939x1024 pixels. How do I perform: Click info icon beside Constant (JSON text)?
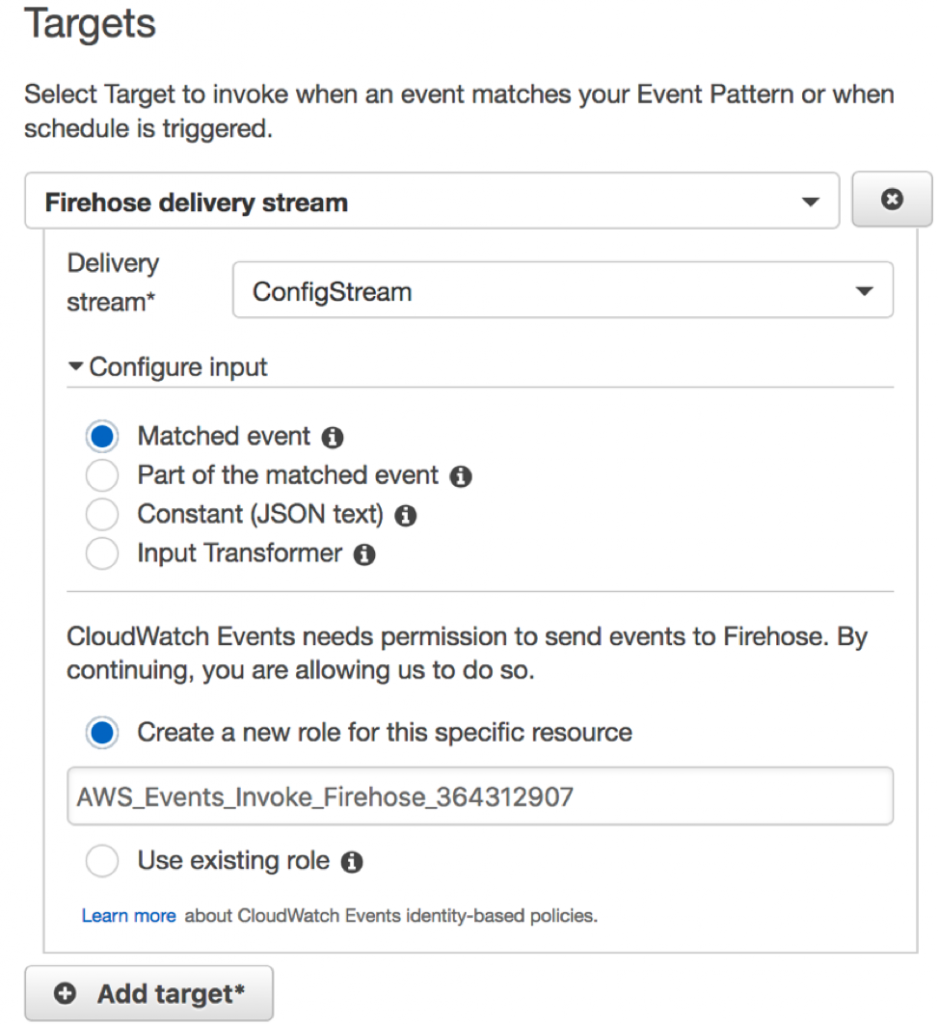pyautogui.click(x=405, y=516)
